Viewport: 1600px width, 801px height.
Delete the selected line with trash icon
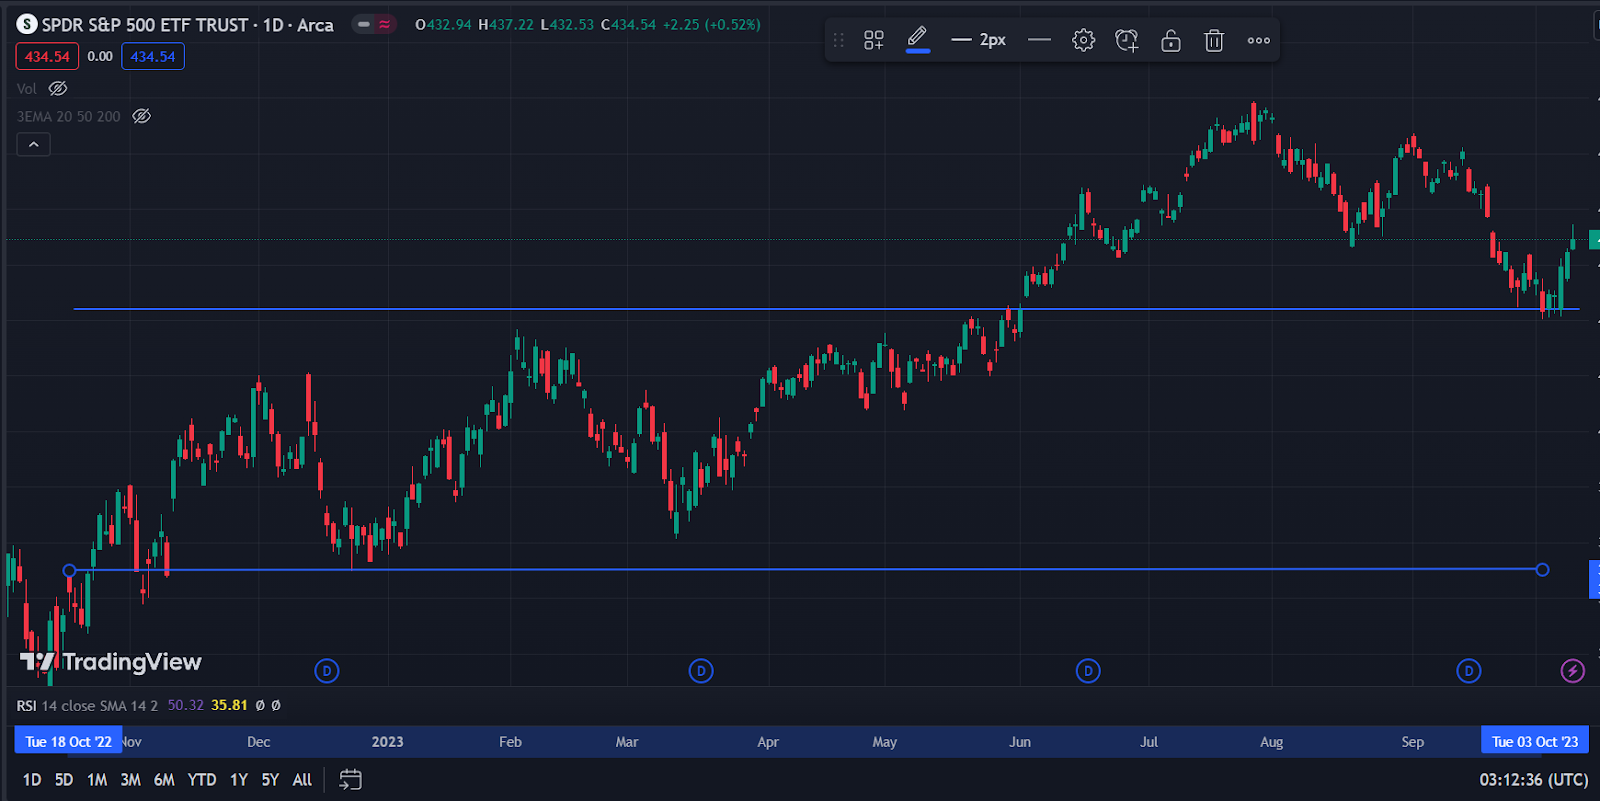coord(1214,40)
